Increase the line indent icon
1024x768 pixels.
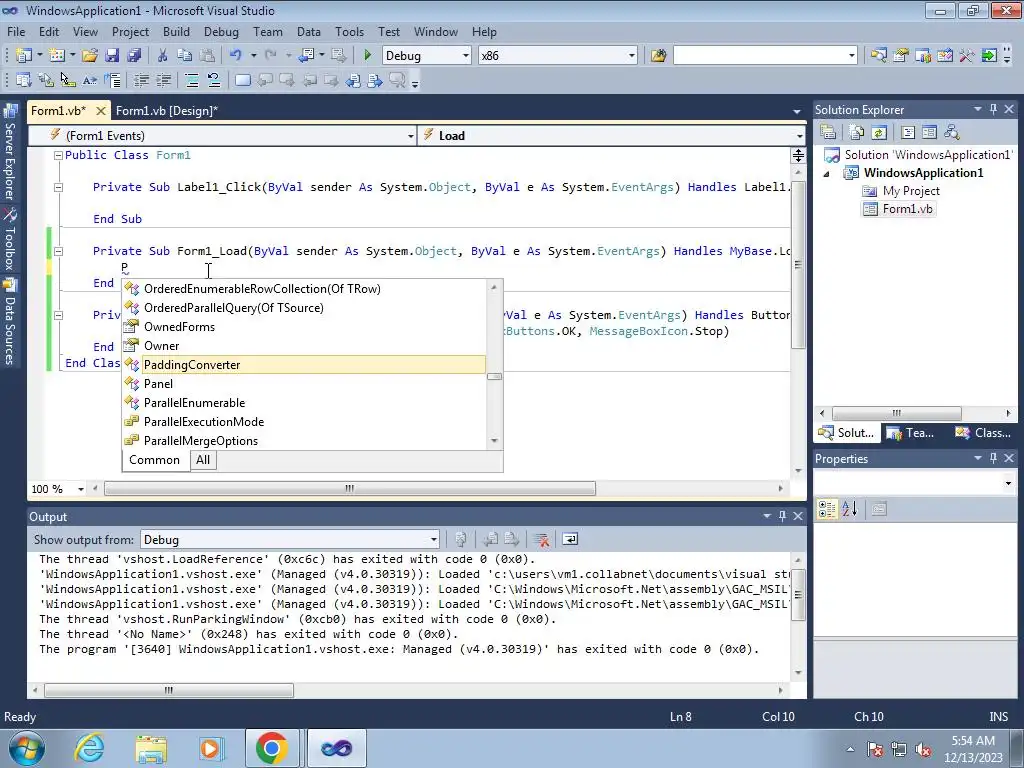coord(163,80)
